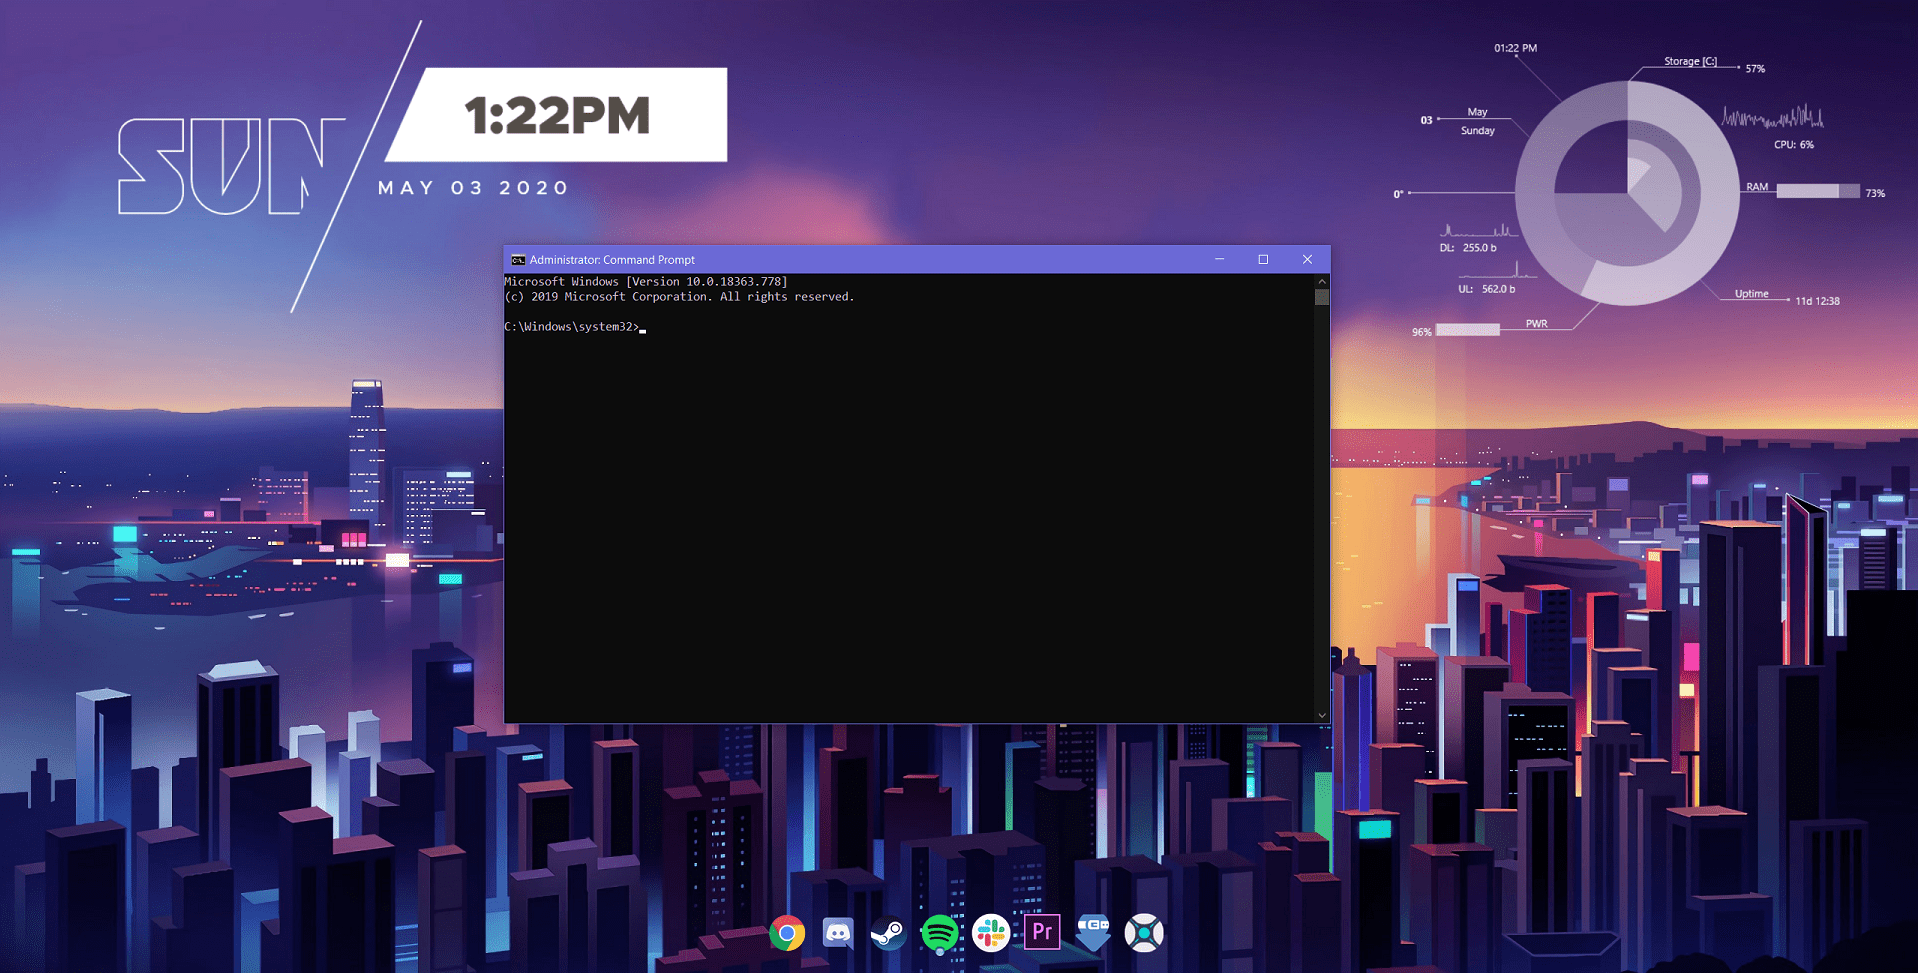This screenshot has height=973, width=1918.
Task: Open the circular teal launcher icon in dock
Action: pos(1143,933)
